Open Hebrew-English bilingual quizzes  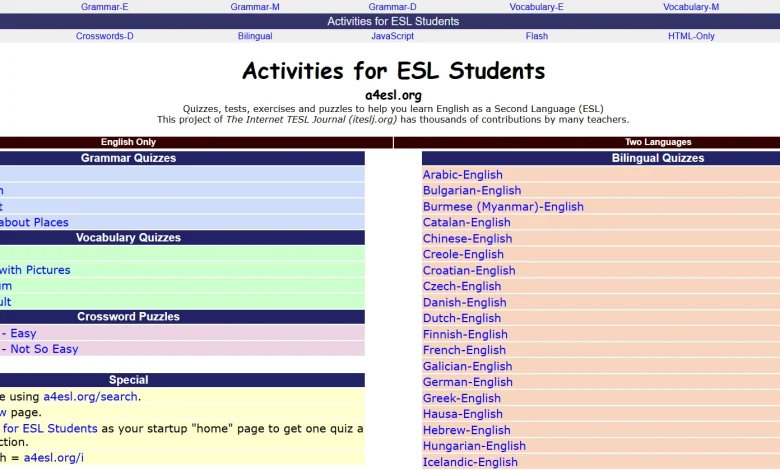pyautogui.click(x=467, y=430)
